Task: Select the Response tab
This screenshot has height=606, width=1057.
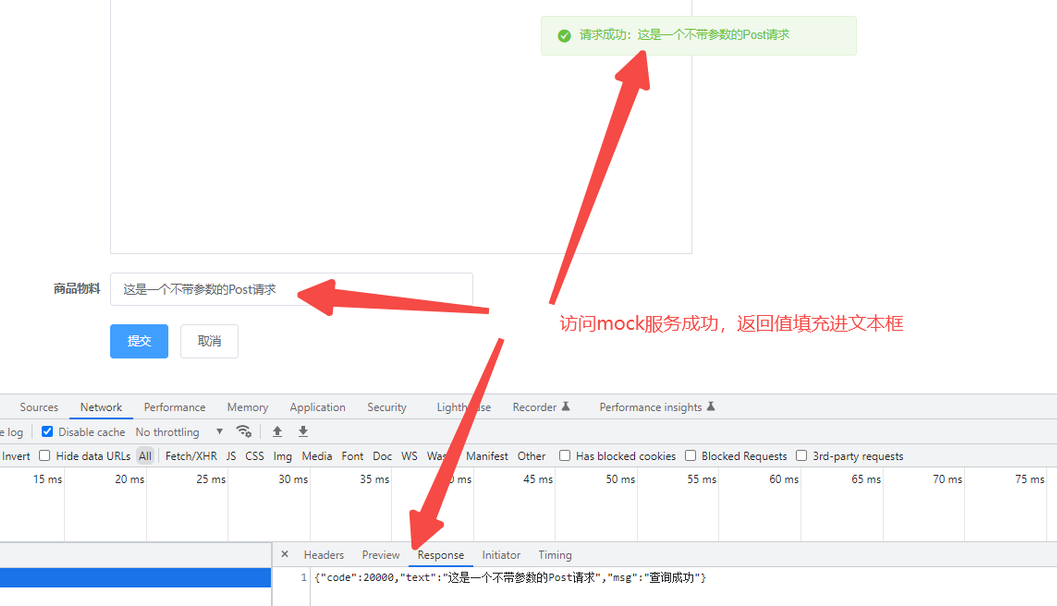Action: 441,555
